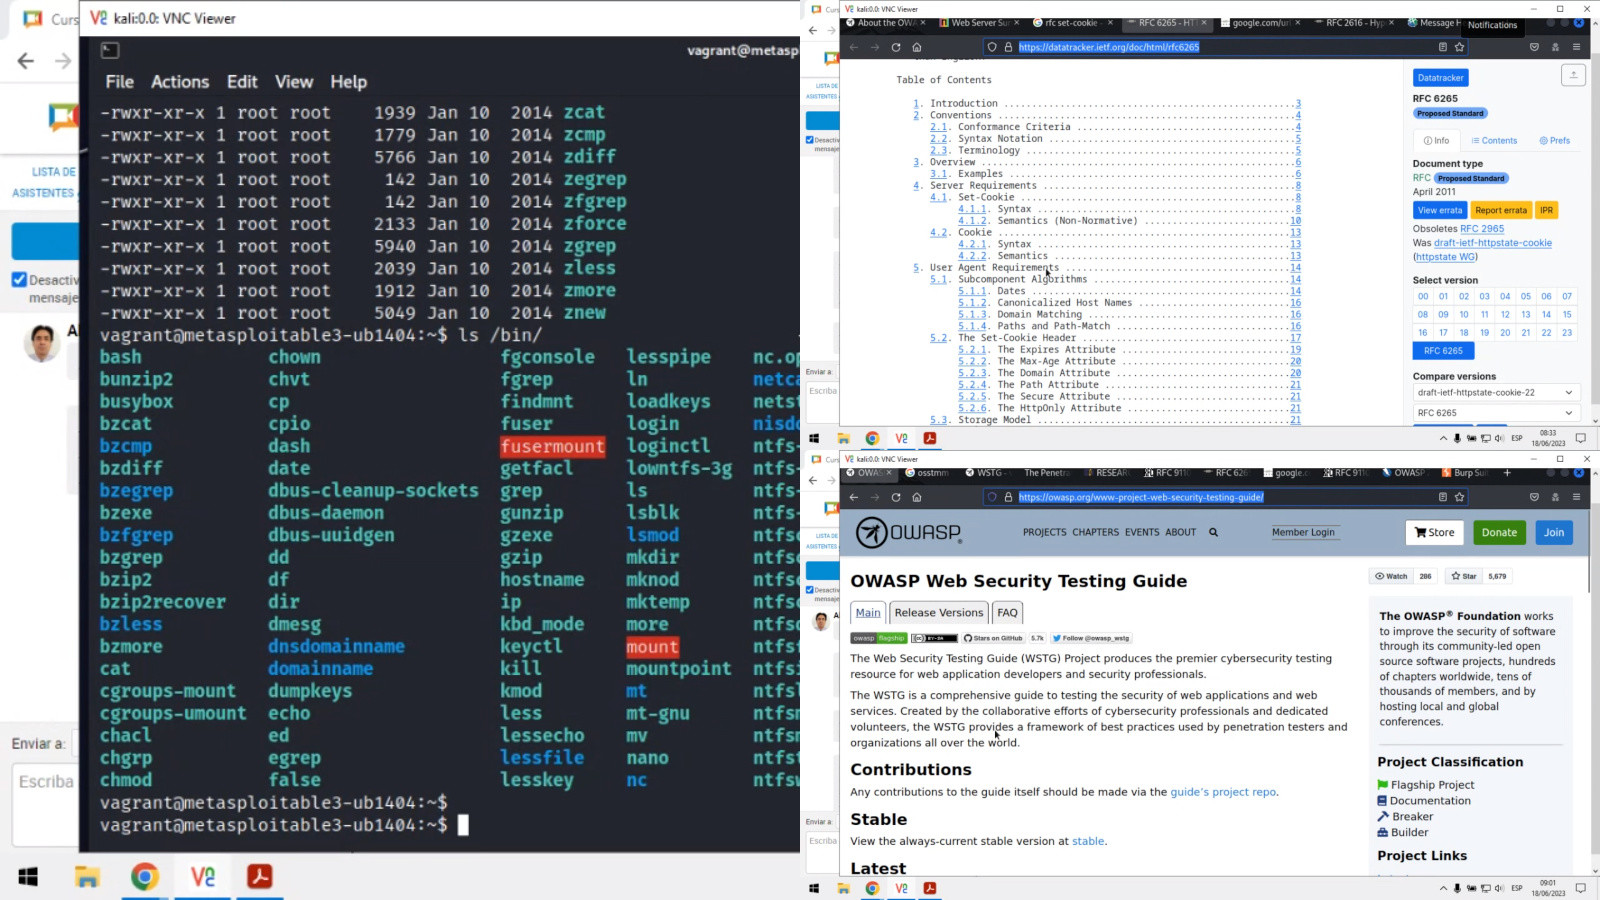Open the RFC 2965 obsoletes link
Screen dimensions: 1600x900
1482,229
